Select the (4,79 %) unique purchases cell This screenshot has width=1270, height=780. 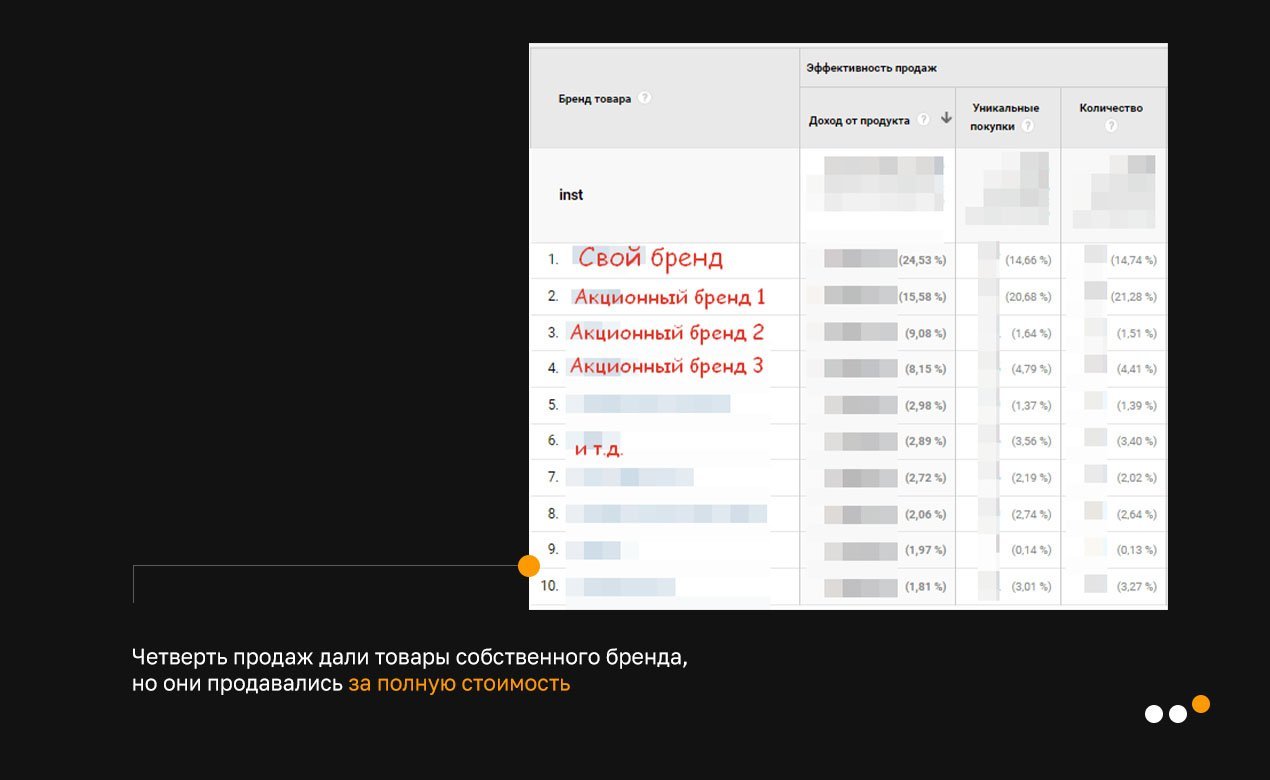click(1031, 369)
